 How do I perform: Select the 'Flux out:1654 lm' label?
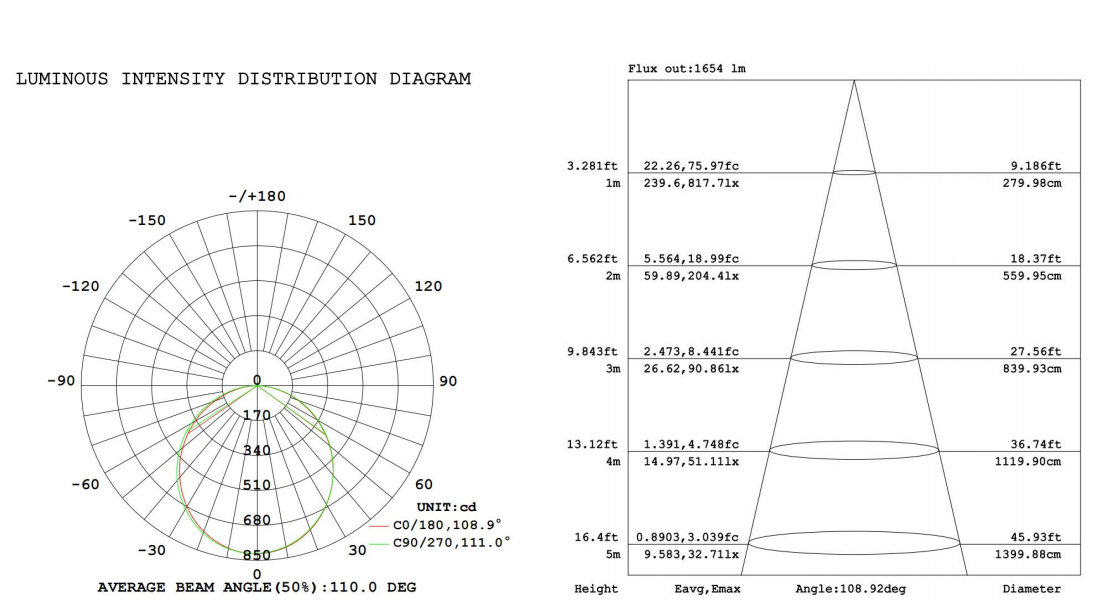[686, 69]
